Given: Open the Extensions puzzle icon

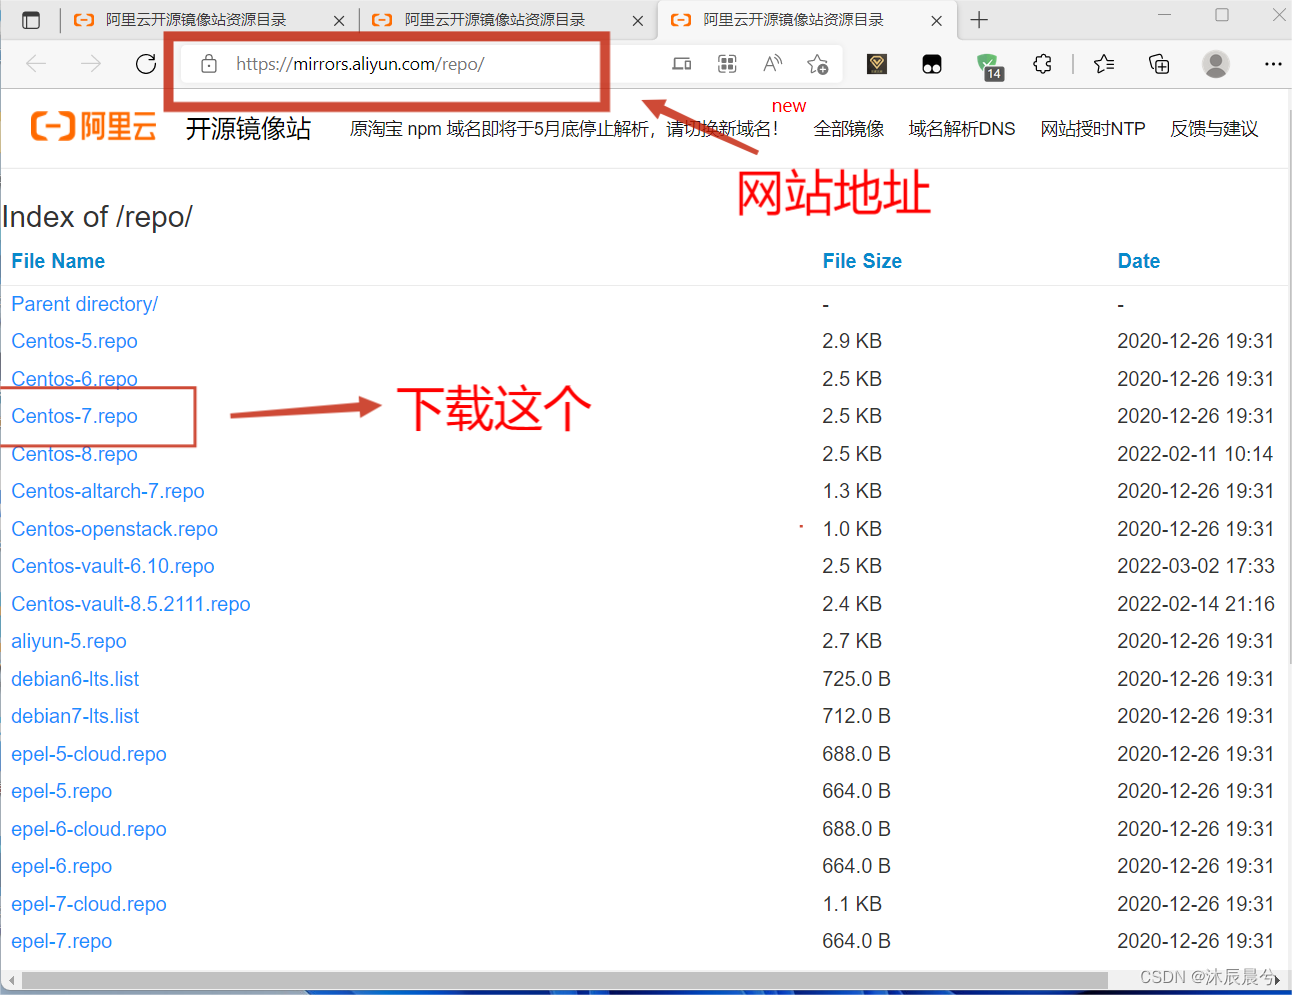Looking at the screenshot, I should pyautogui.click(x=1042, y=64).
